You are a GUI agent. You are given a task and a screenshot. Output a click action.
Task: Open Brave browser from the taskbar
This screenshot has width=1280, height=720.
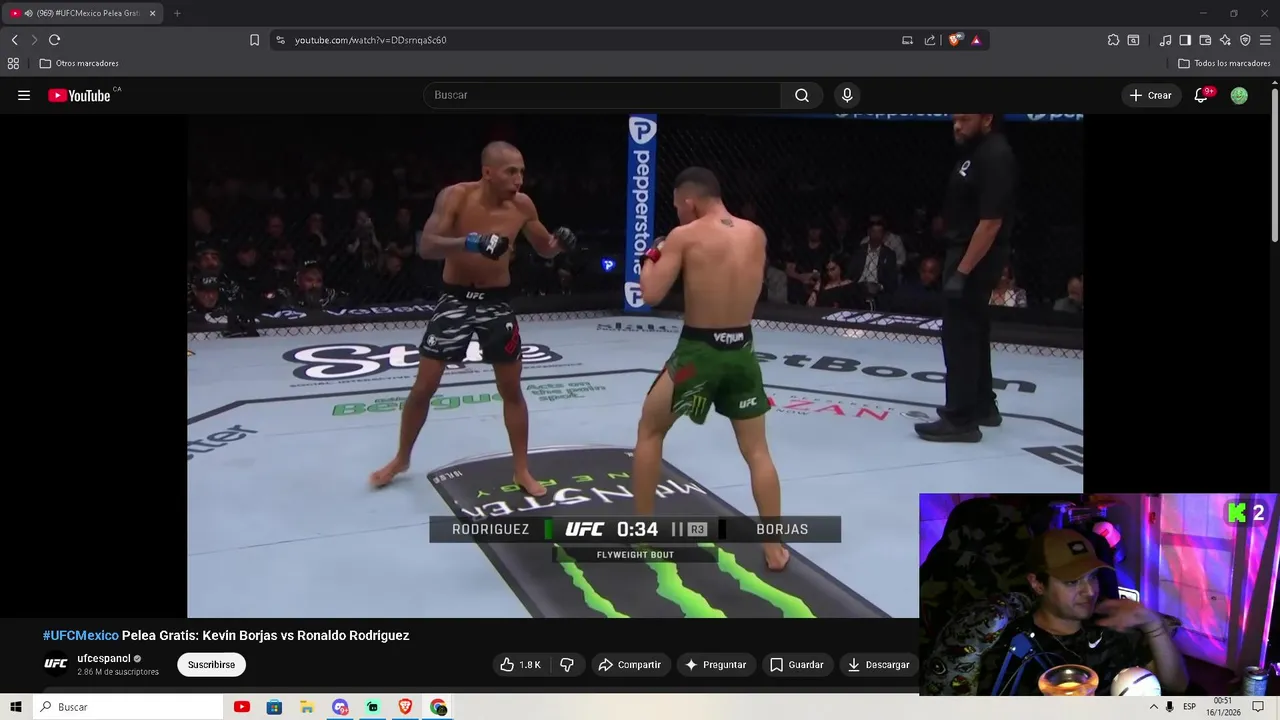click(405, 707)
